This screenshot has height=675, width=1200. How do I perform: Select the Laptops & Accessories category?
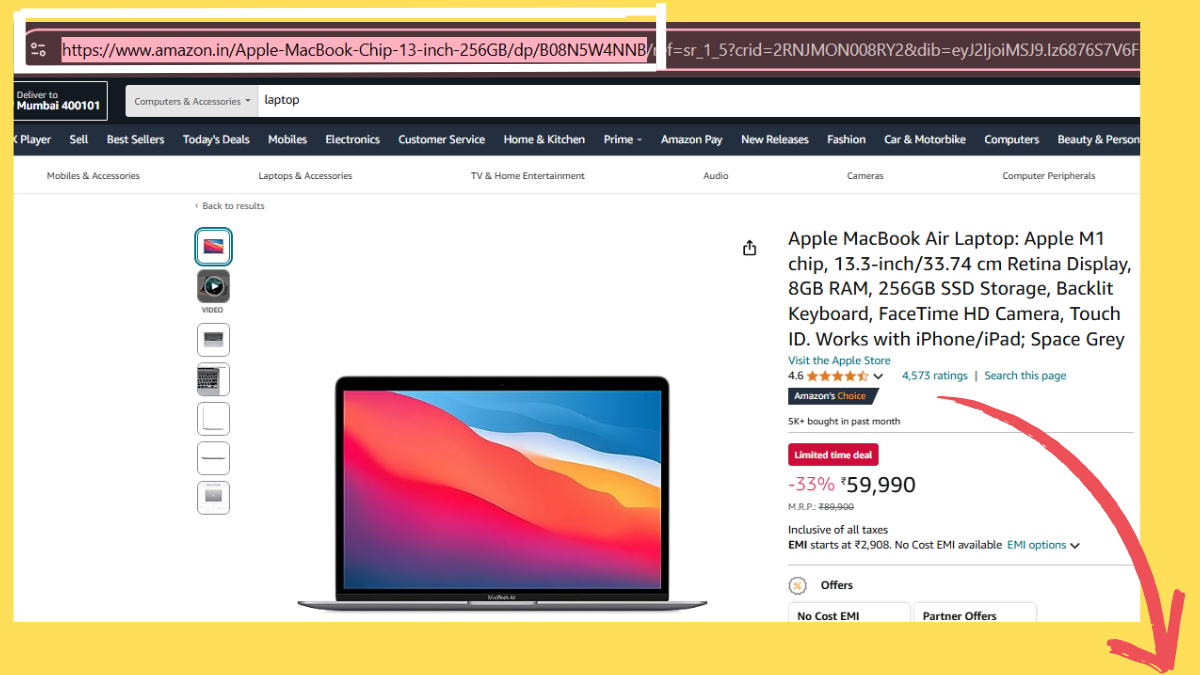tap(305, 175)
